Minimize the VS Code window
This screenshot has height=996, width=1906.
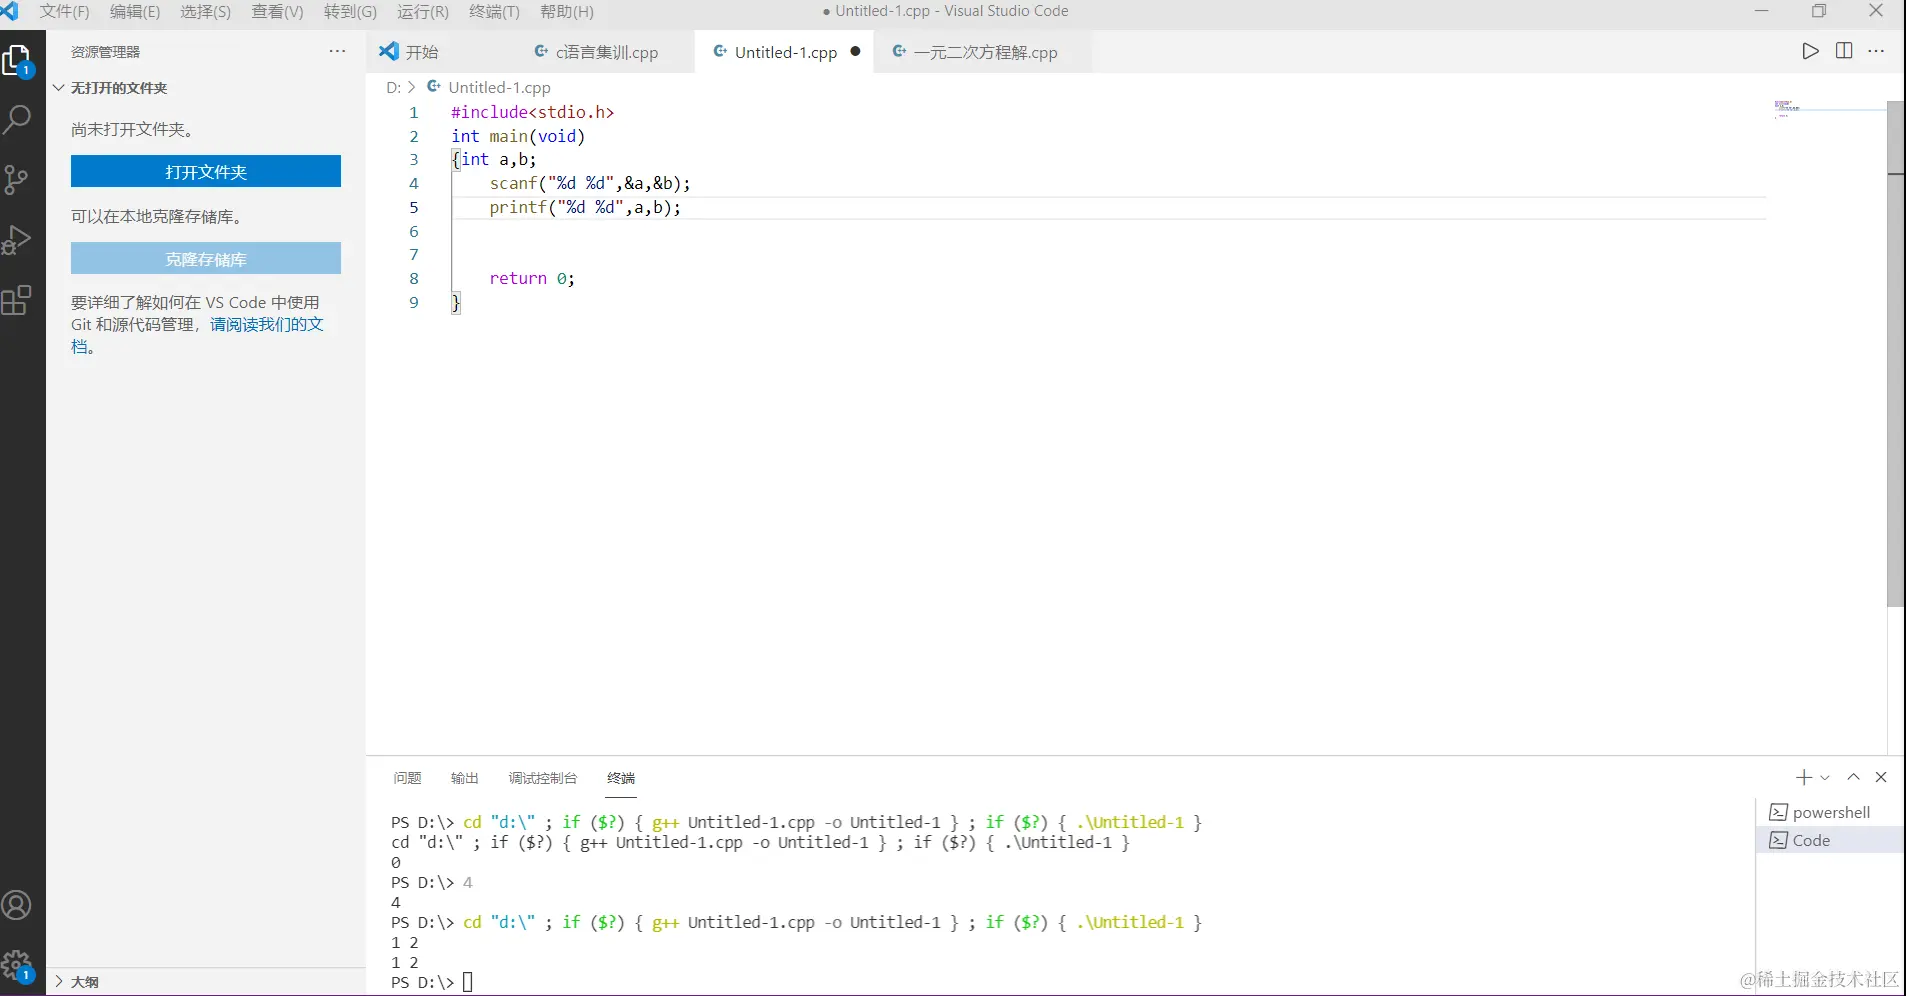point(1762,11)
